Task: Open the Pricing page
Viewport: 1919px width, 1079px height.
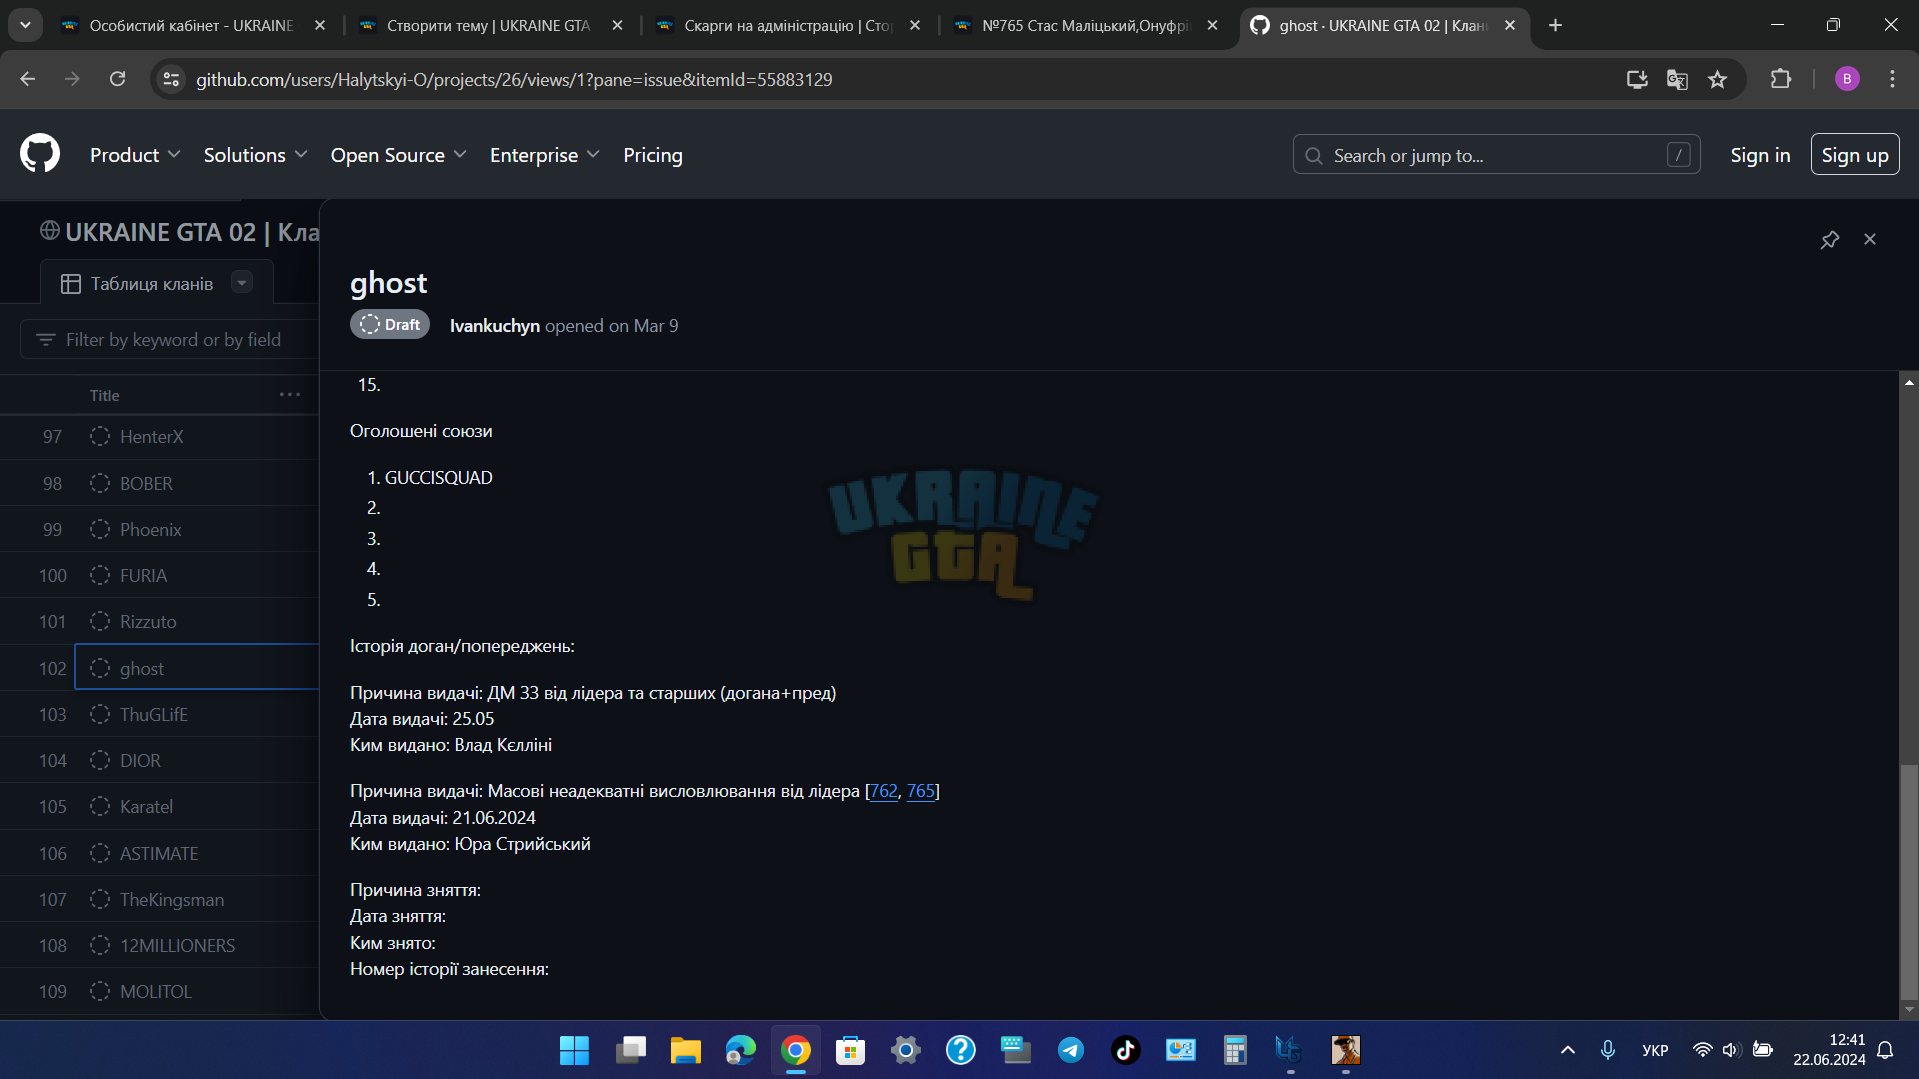Action: click(653, 155)
